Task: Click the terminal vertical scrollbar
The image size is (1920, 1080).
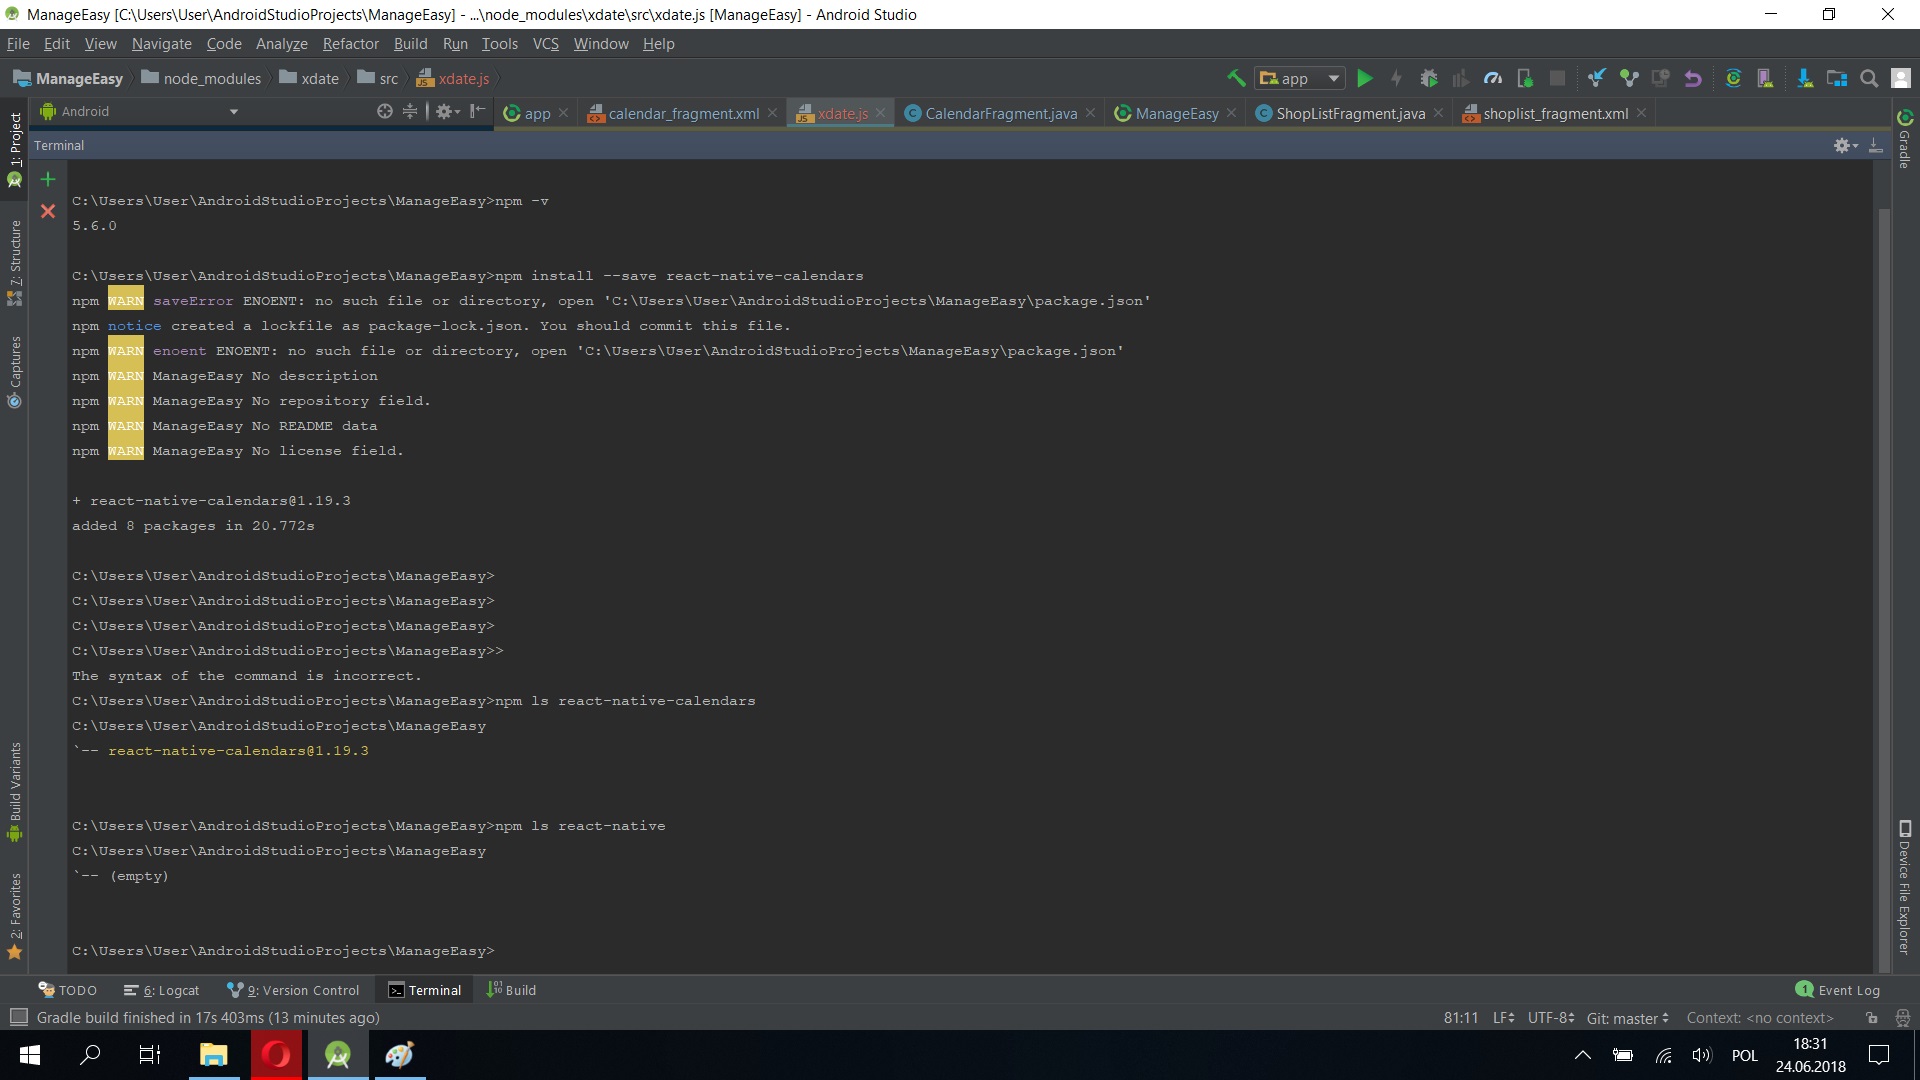Action: click(1884, 500)
